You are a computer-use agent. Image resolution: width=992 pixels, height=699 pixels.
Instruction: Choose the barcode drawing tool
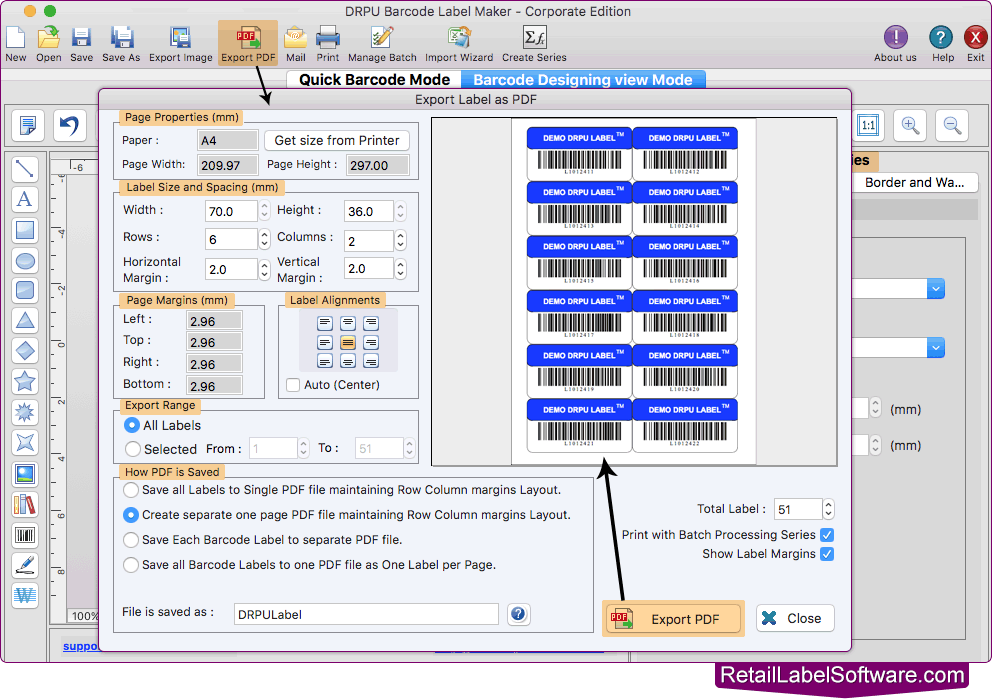coord(25,535)
